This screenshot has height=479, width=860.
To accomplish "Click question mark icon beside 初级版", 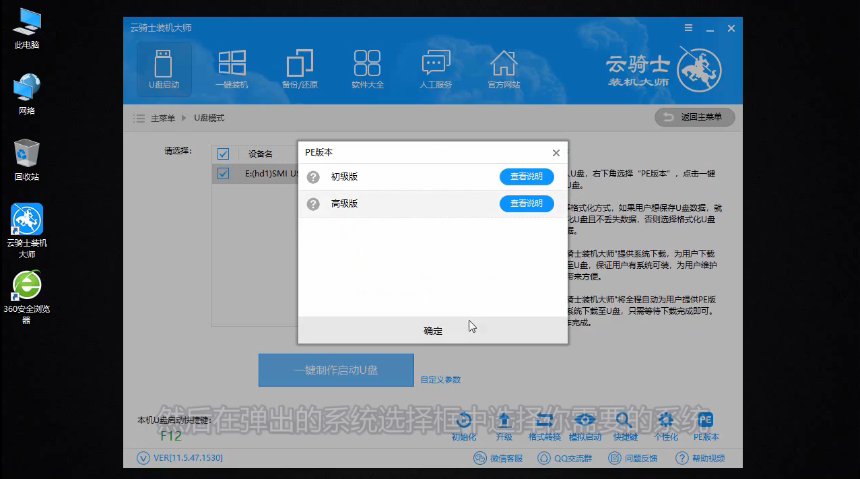I will click(313, 177).
